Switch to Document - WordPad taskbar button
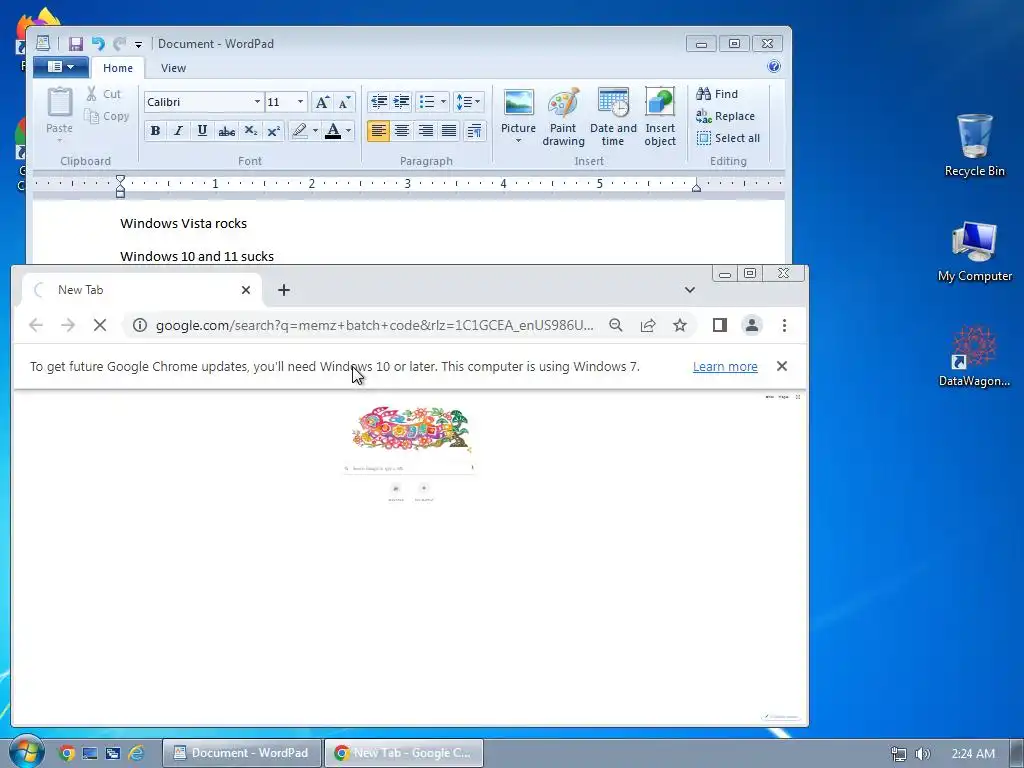This screenshot has width=1024, height=768. (x=242, y=753)
